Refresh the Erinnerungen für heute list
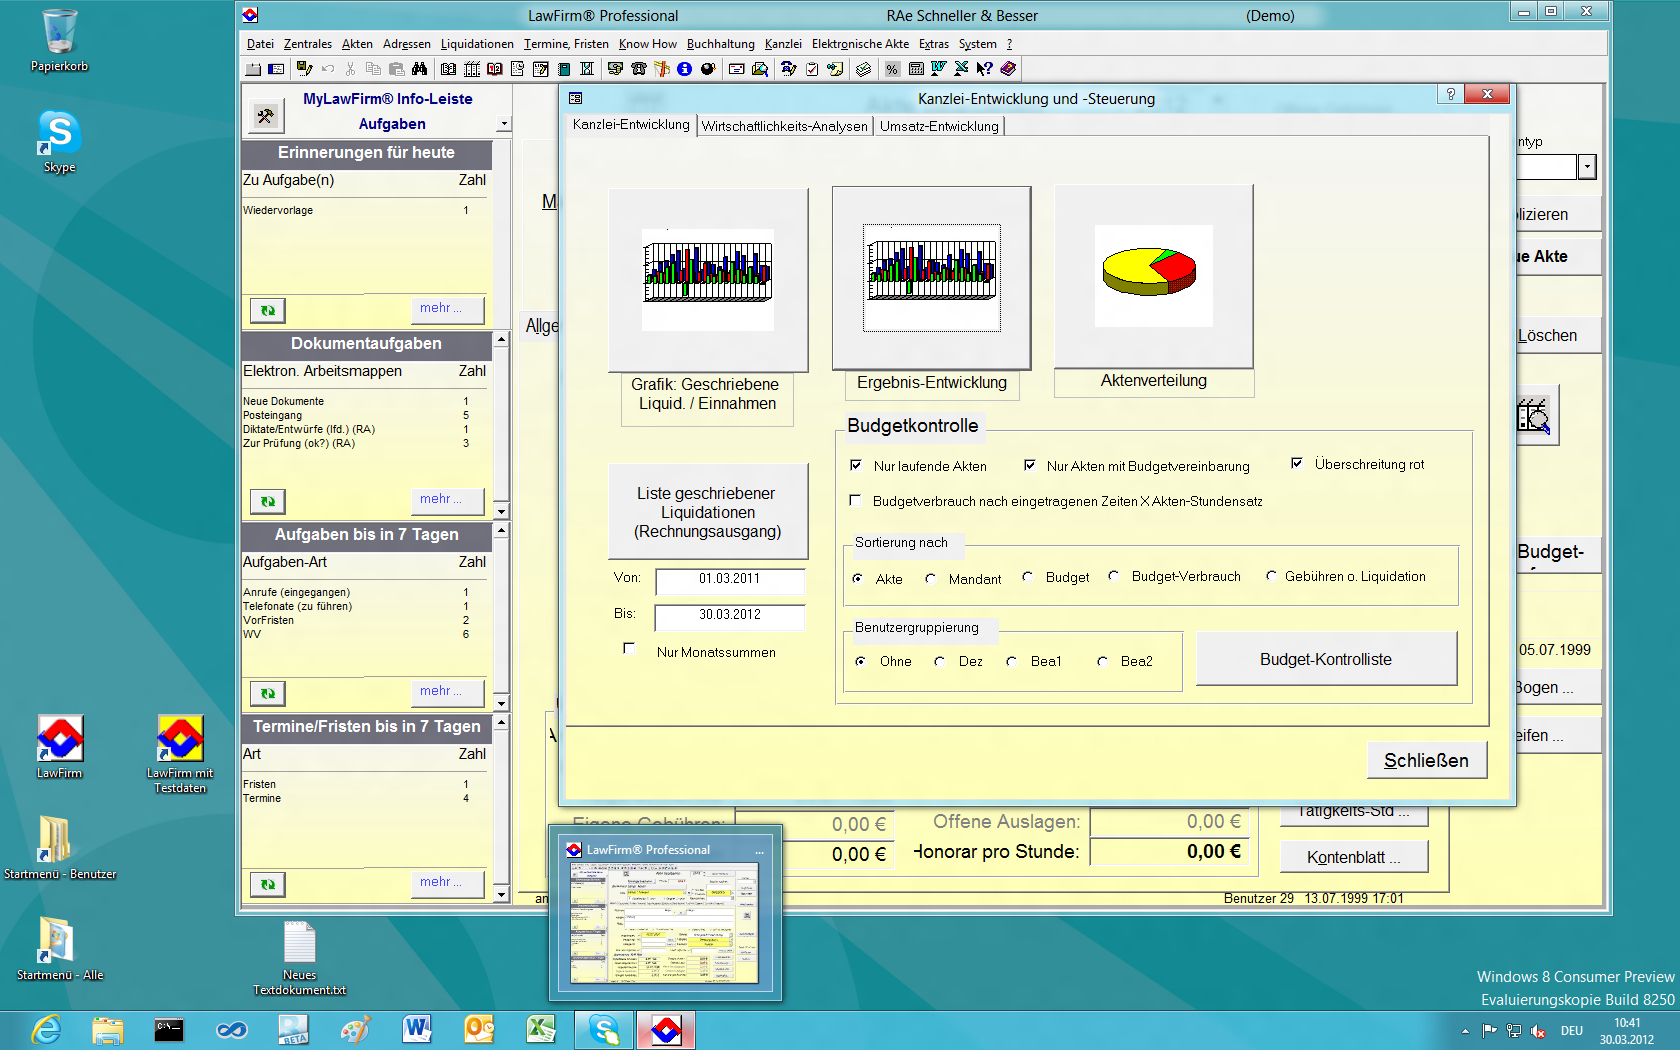Image resolution: width=1680 pixels, height=1050 pixels. pos(268,310)
